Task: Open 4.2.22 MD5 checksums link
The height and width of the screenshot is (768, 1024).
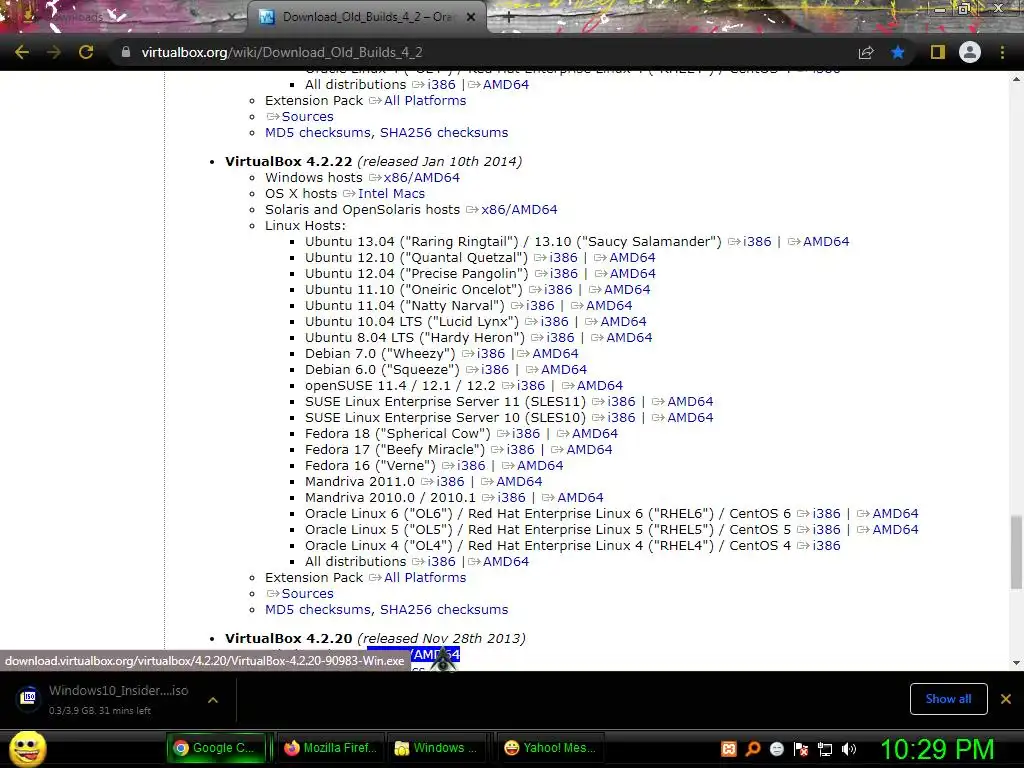Action: click(x=319, y=610)
